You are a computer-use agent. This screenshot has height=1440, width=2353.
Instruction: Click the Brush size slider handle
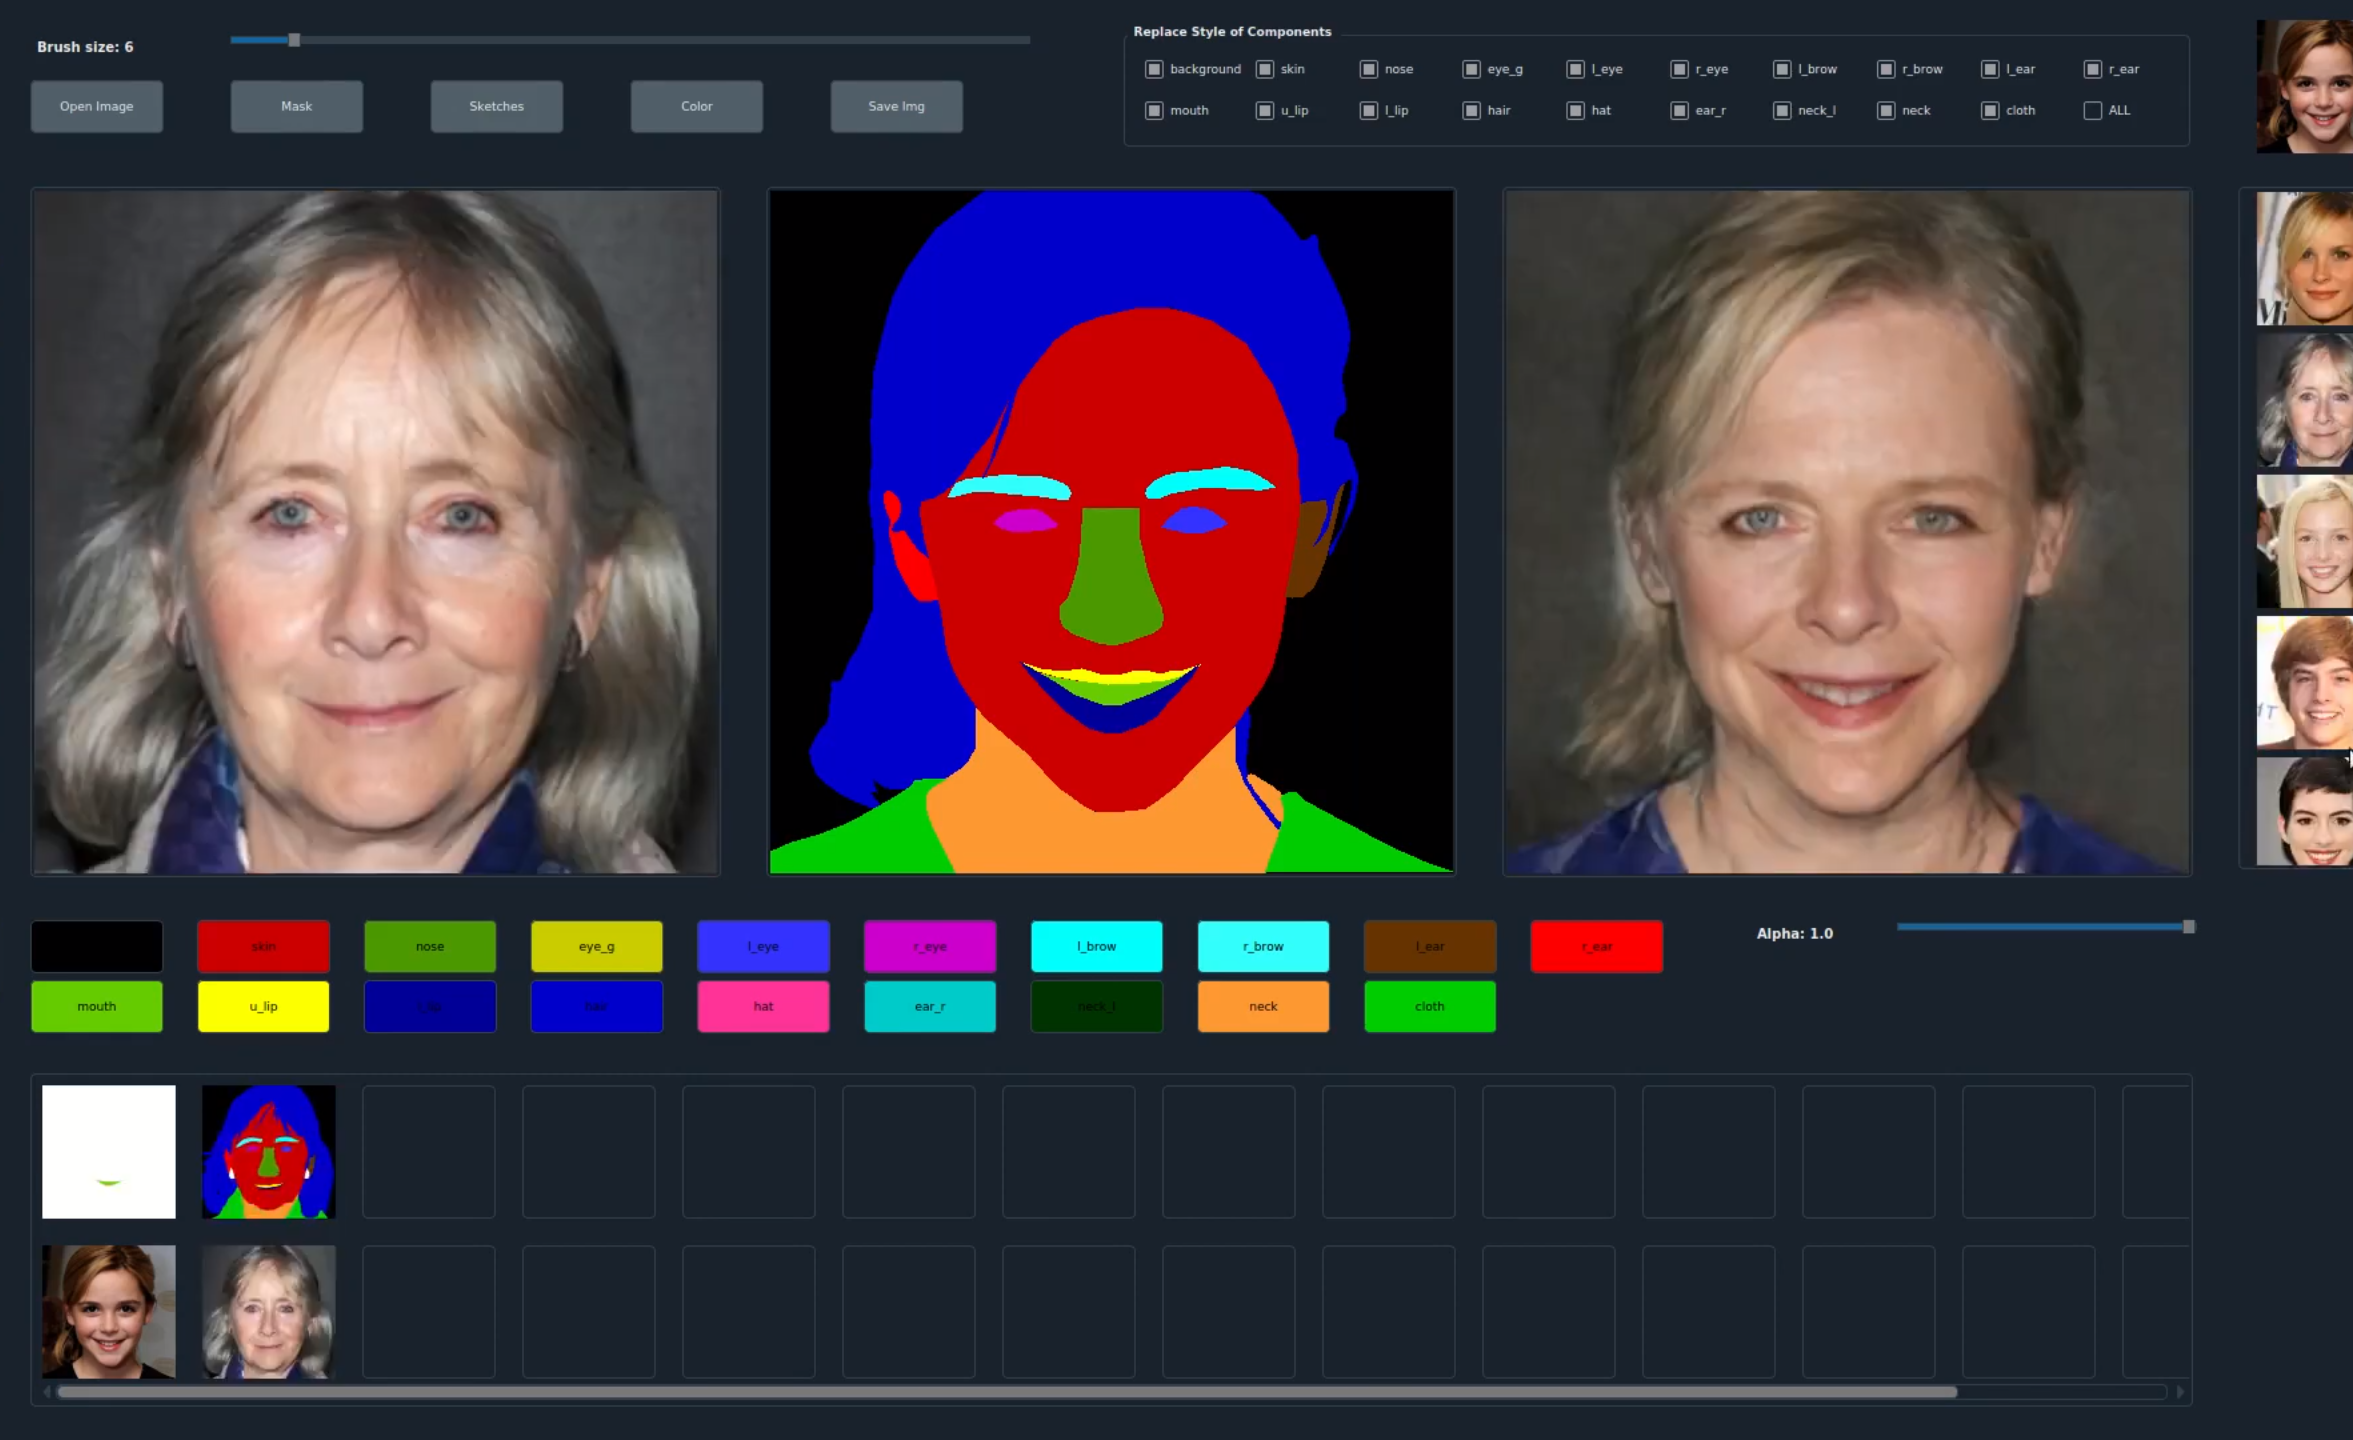point(294,40)
